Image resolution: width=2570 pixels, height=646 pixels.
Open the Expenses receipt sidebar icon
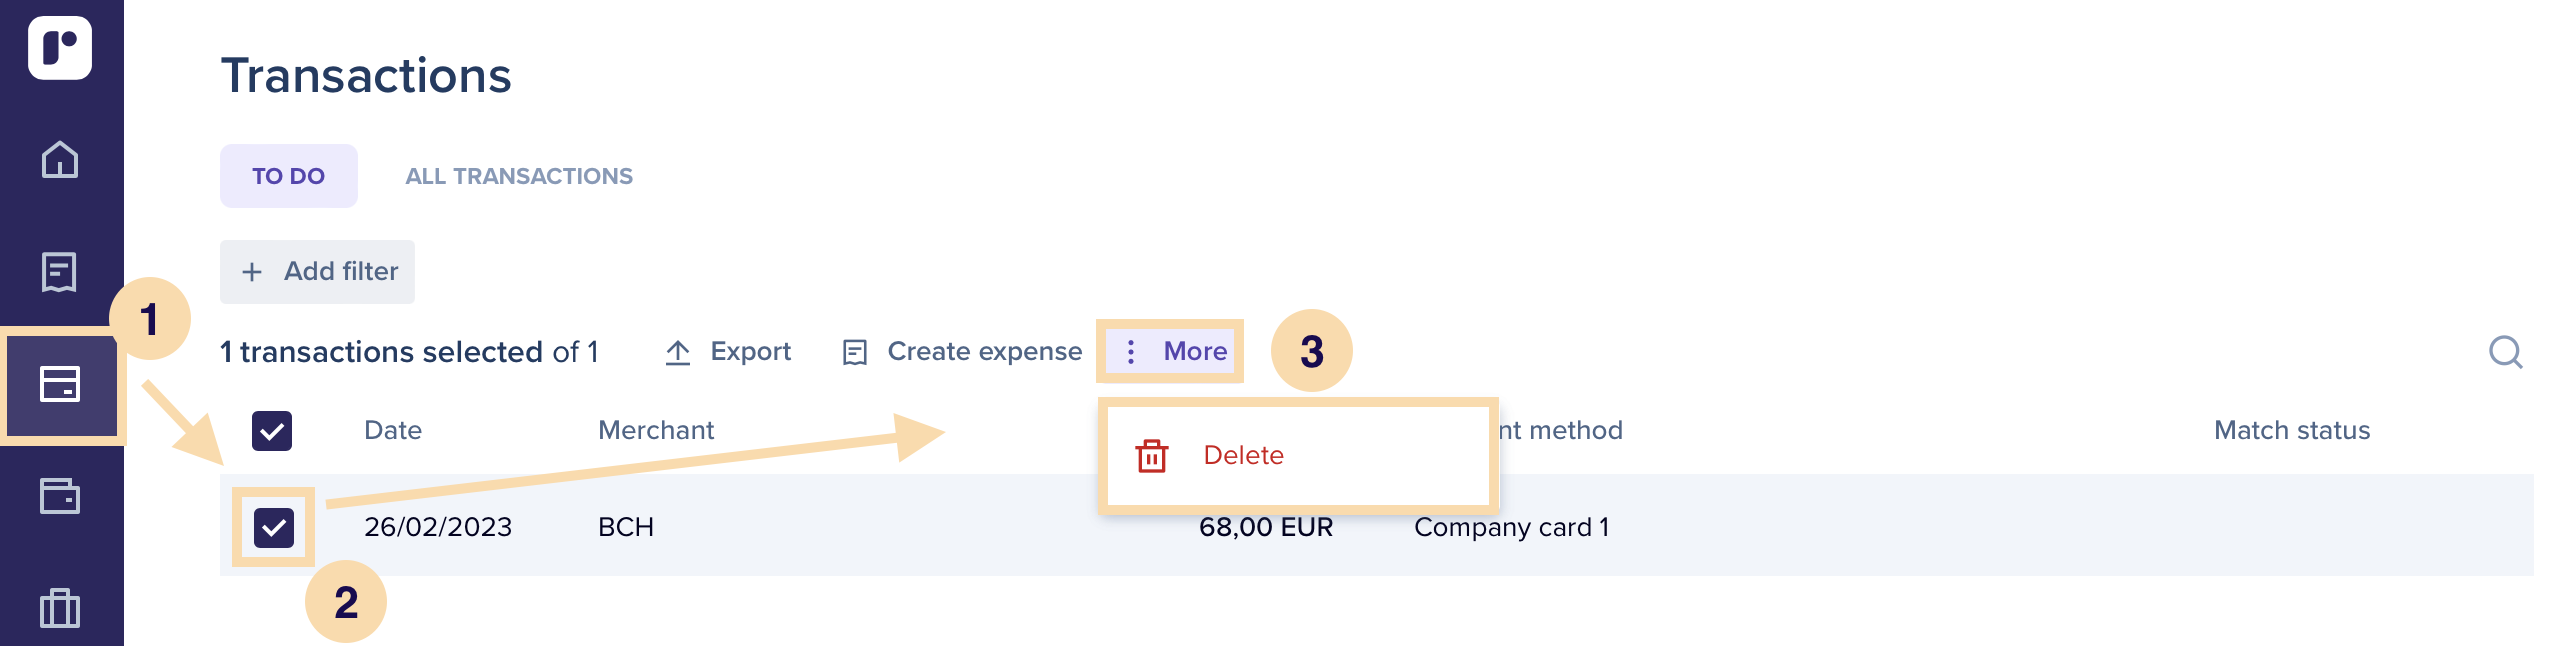click(x=60, y=271)
